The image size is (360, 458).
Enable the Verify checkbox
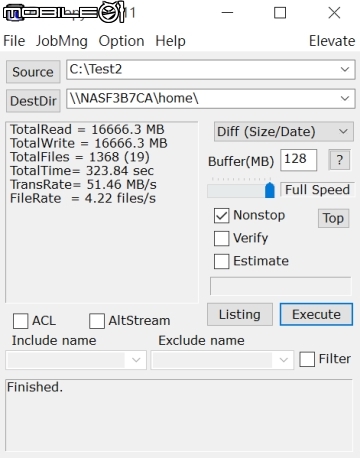pyautogui.click(x=222, y=238)
